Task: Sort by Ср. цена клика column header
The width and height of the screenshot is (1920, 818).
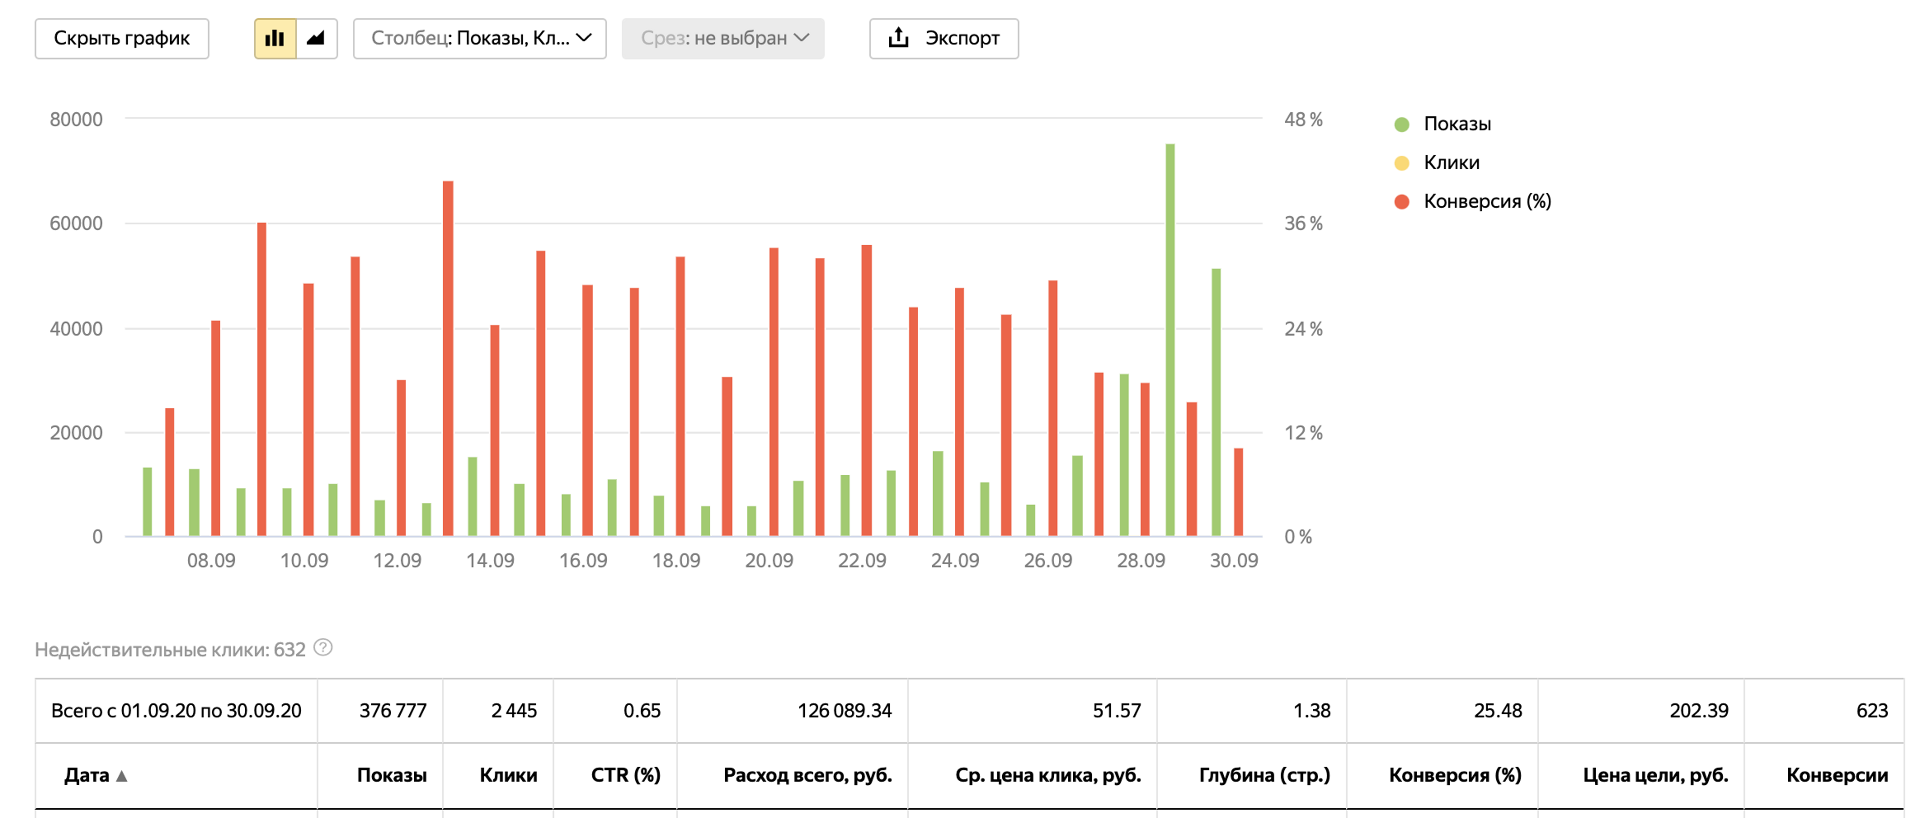Action: pos(1048,775)
